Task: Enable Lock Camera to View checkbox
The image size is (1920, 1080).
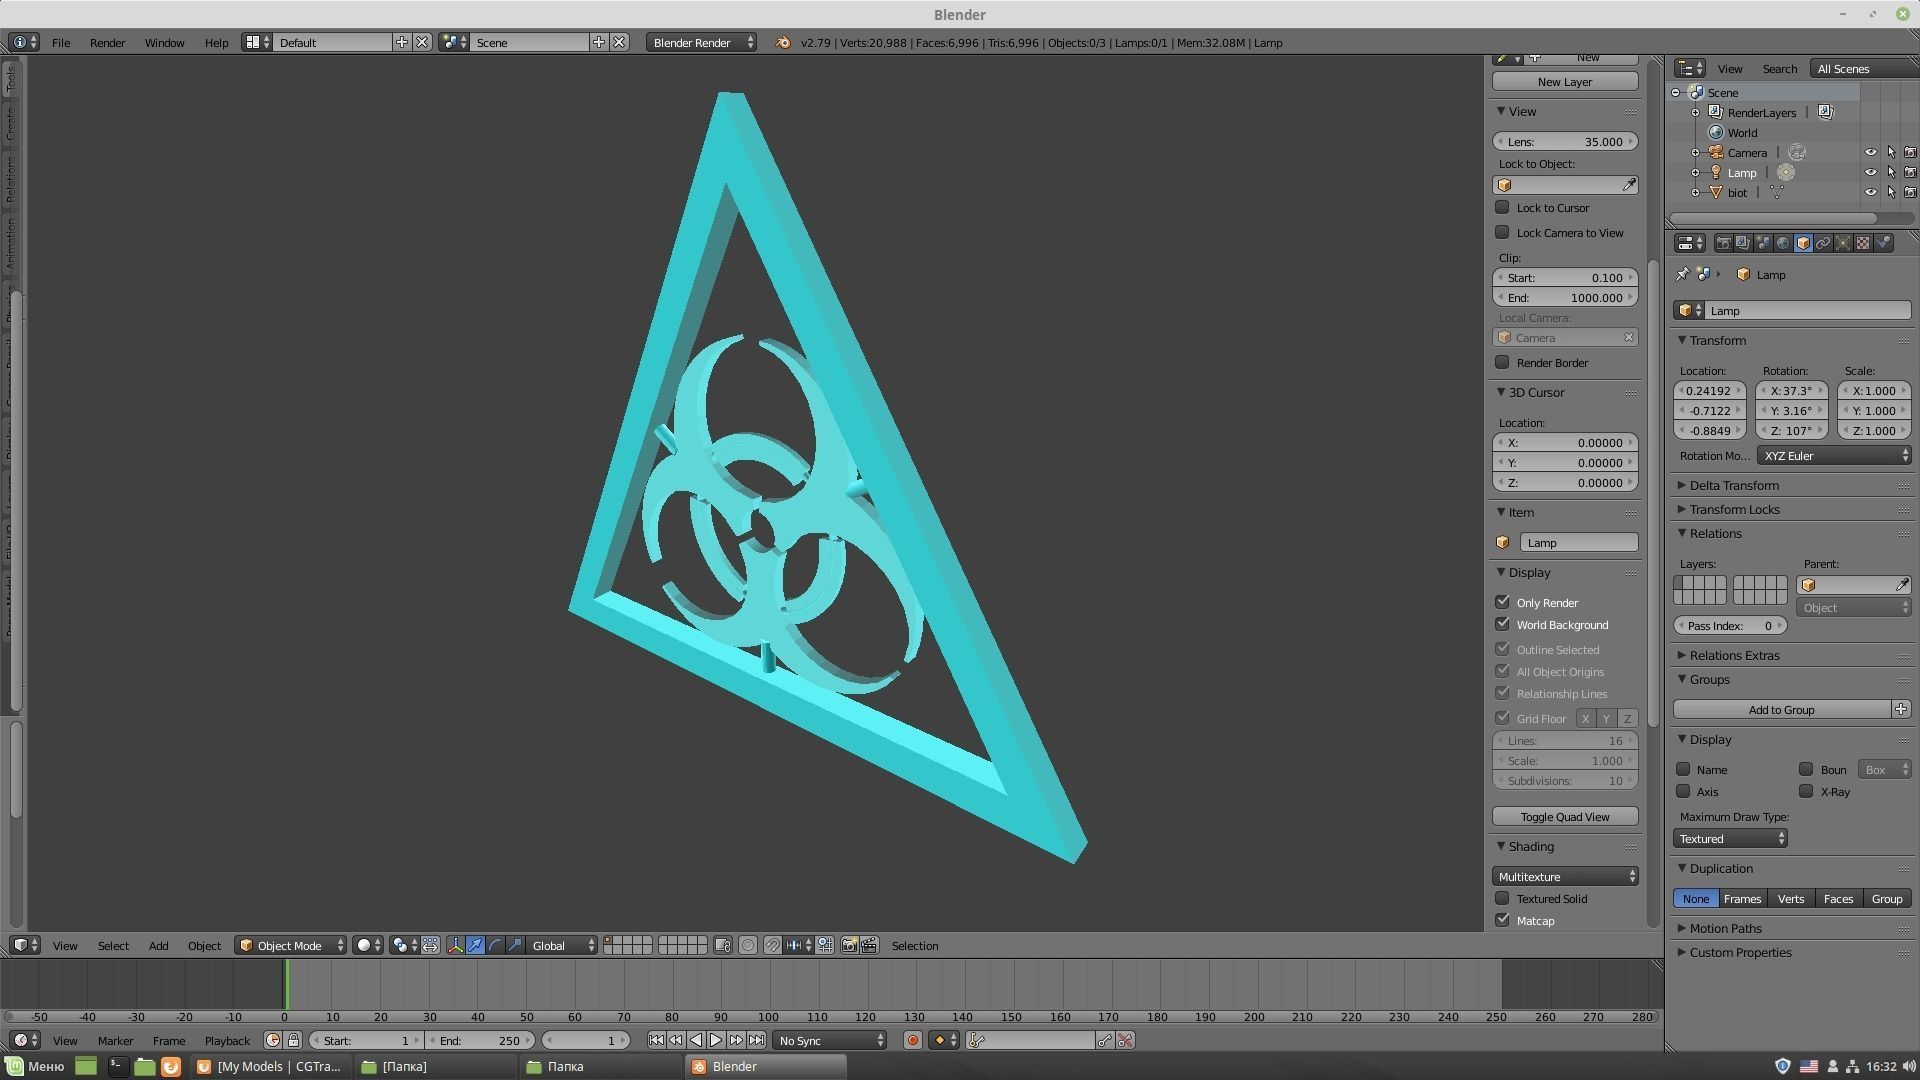Action: [1502, 233]
